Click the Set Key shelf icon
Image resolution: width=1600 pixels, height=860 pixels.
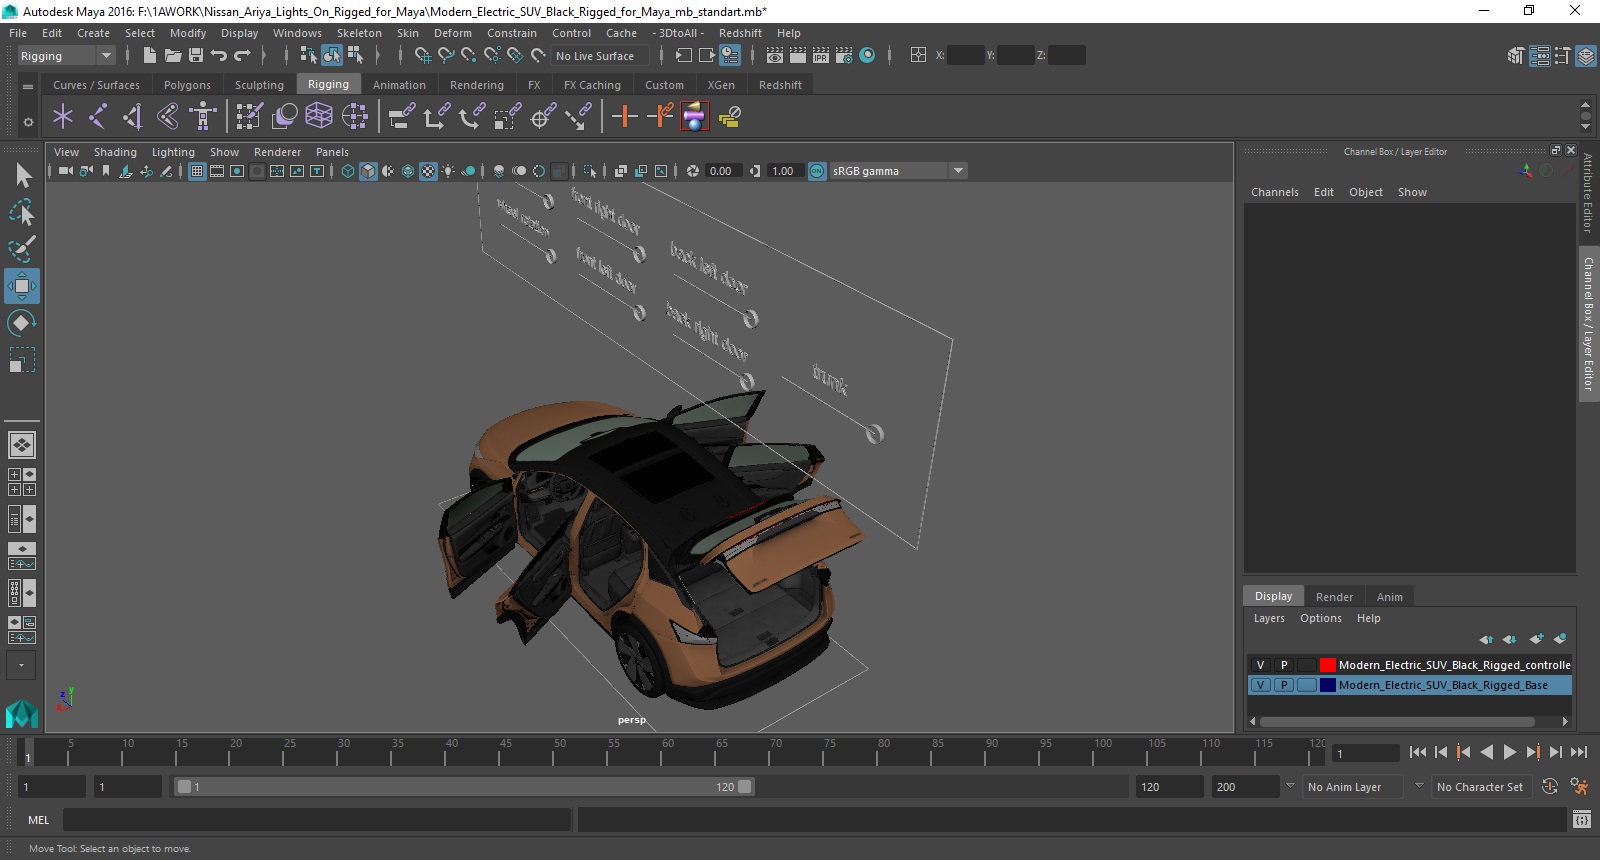tap(625, 117)
